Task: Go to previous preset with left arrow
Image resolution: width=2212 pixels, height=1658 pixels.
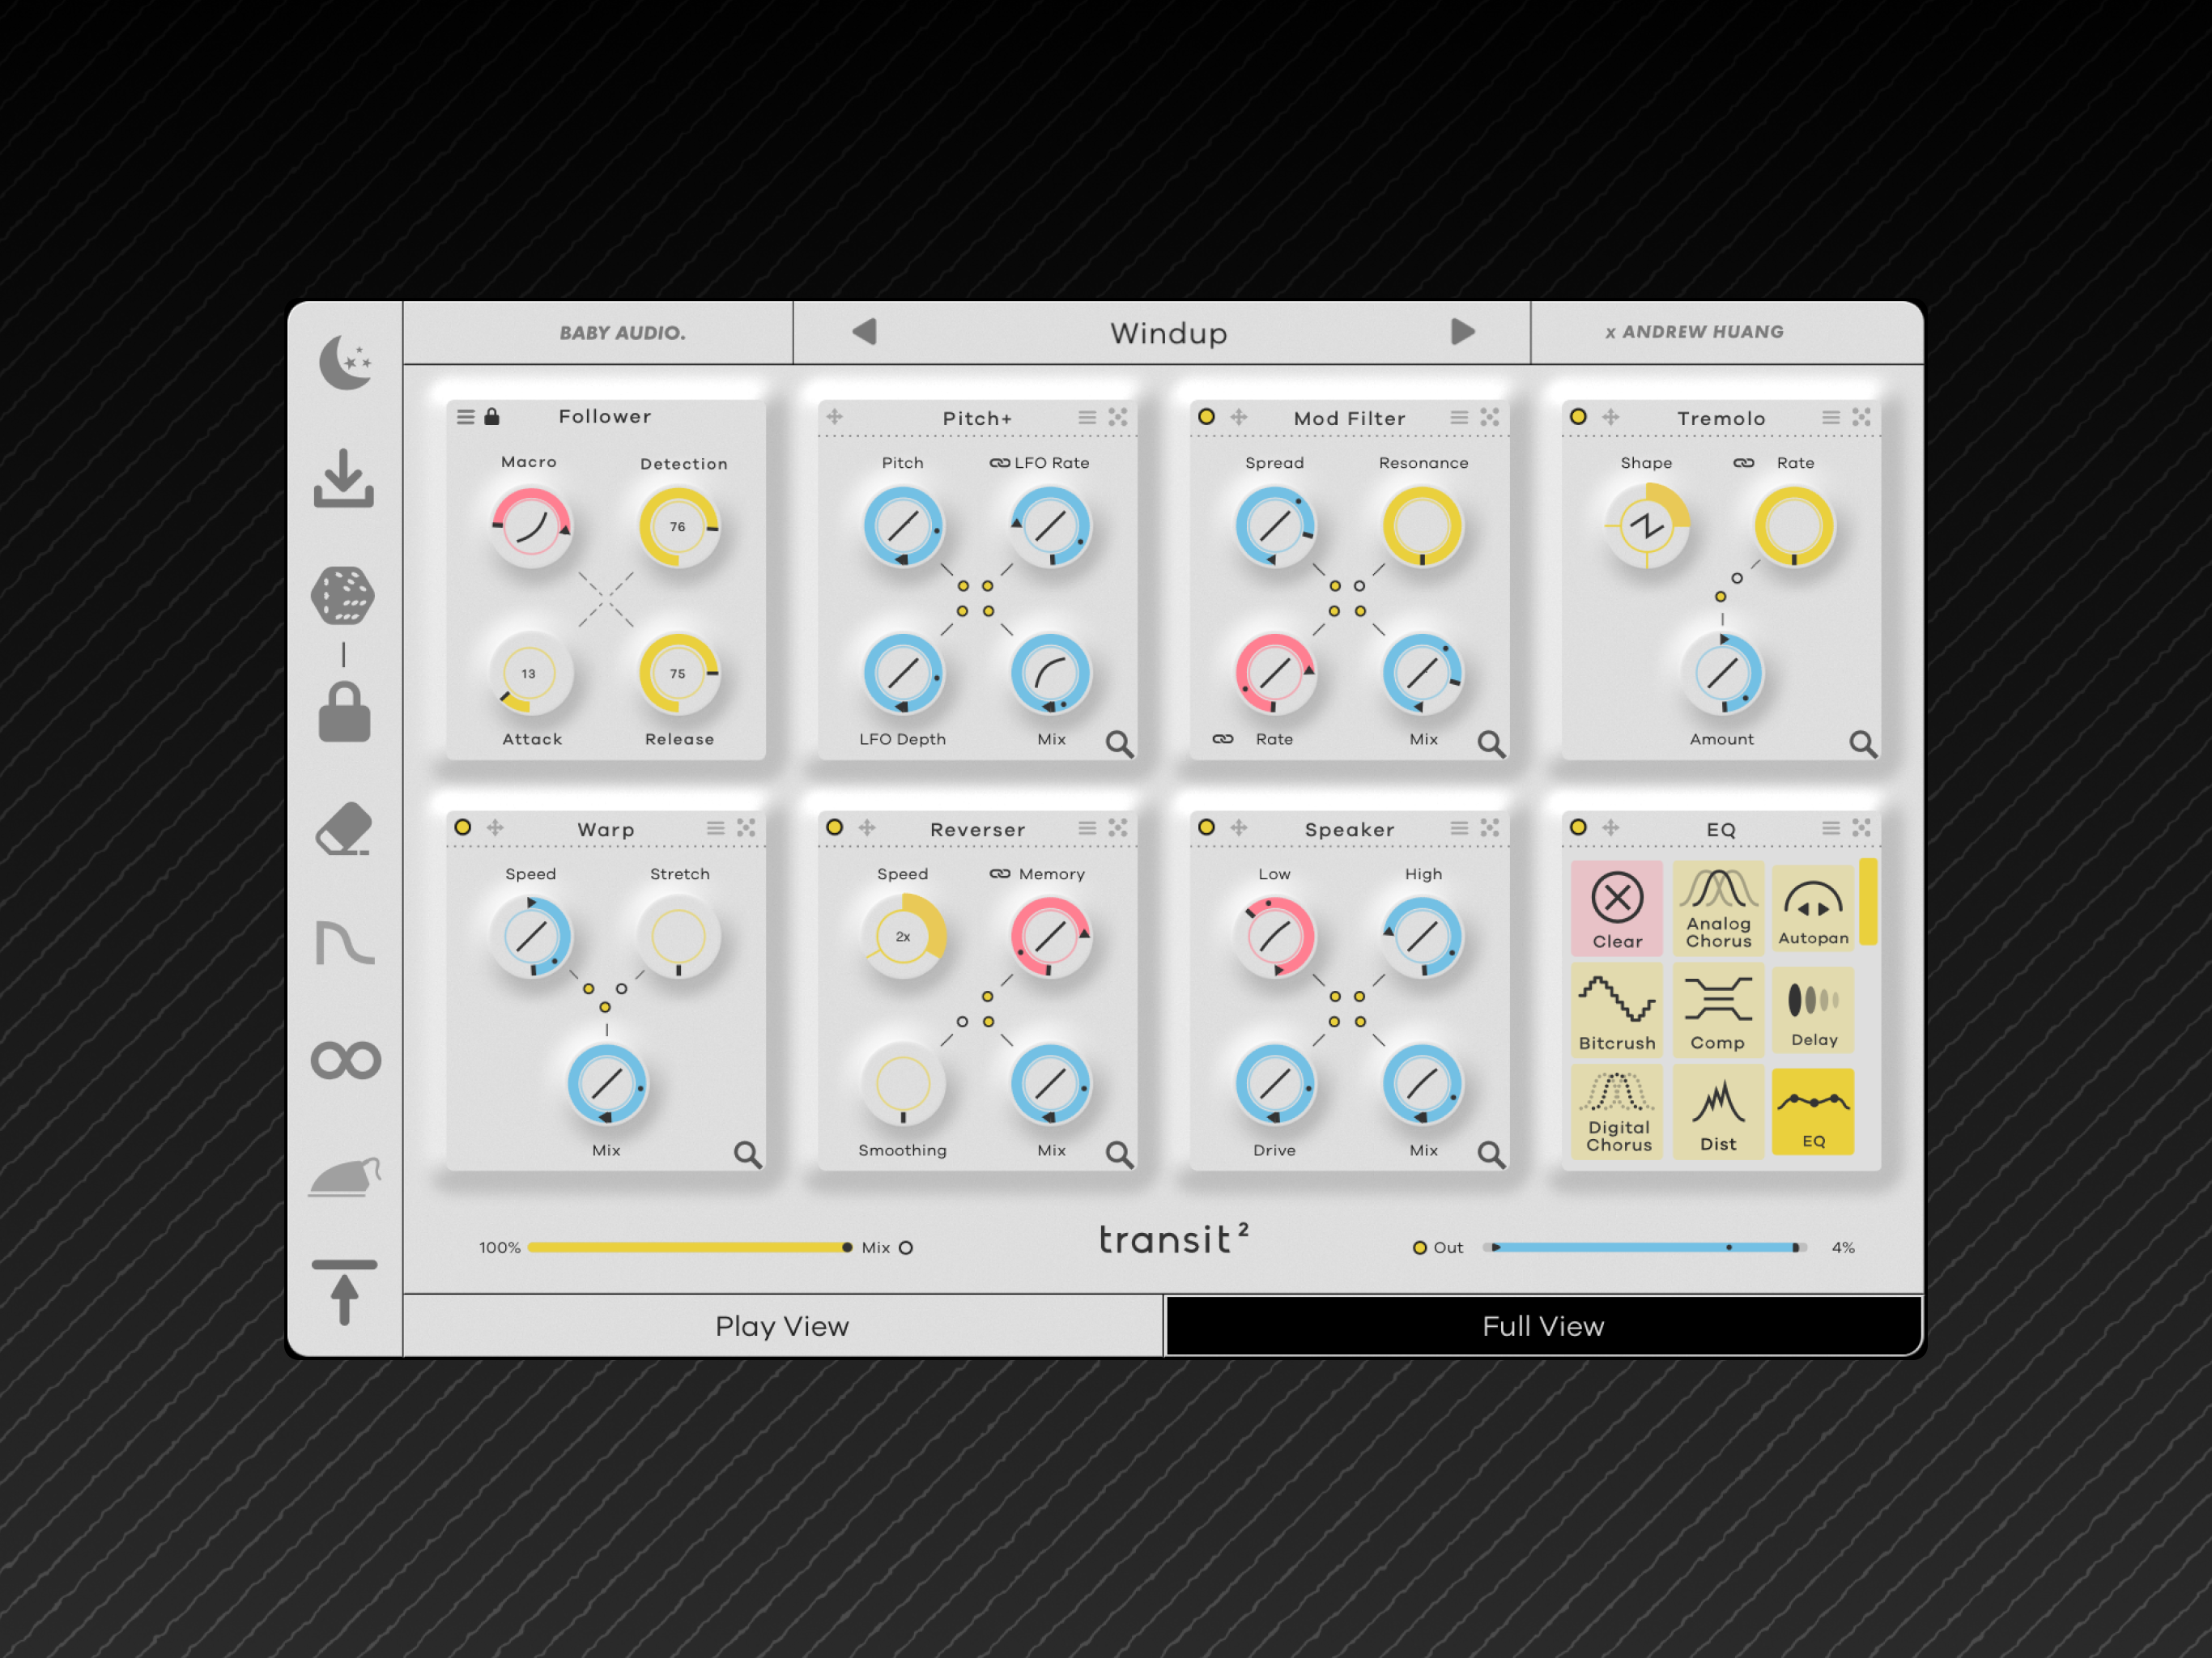Action: 865,332
